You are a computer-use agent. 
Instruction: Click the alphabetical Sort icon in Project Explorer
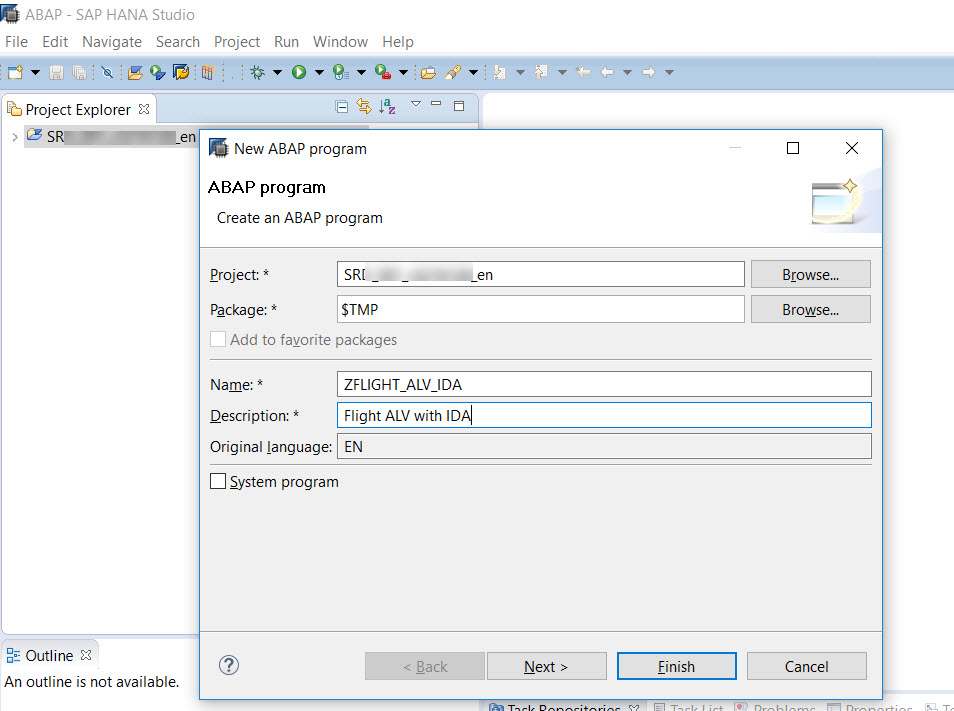(x=384, y=106)
